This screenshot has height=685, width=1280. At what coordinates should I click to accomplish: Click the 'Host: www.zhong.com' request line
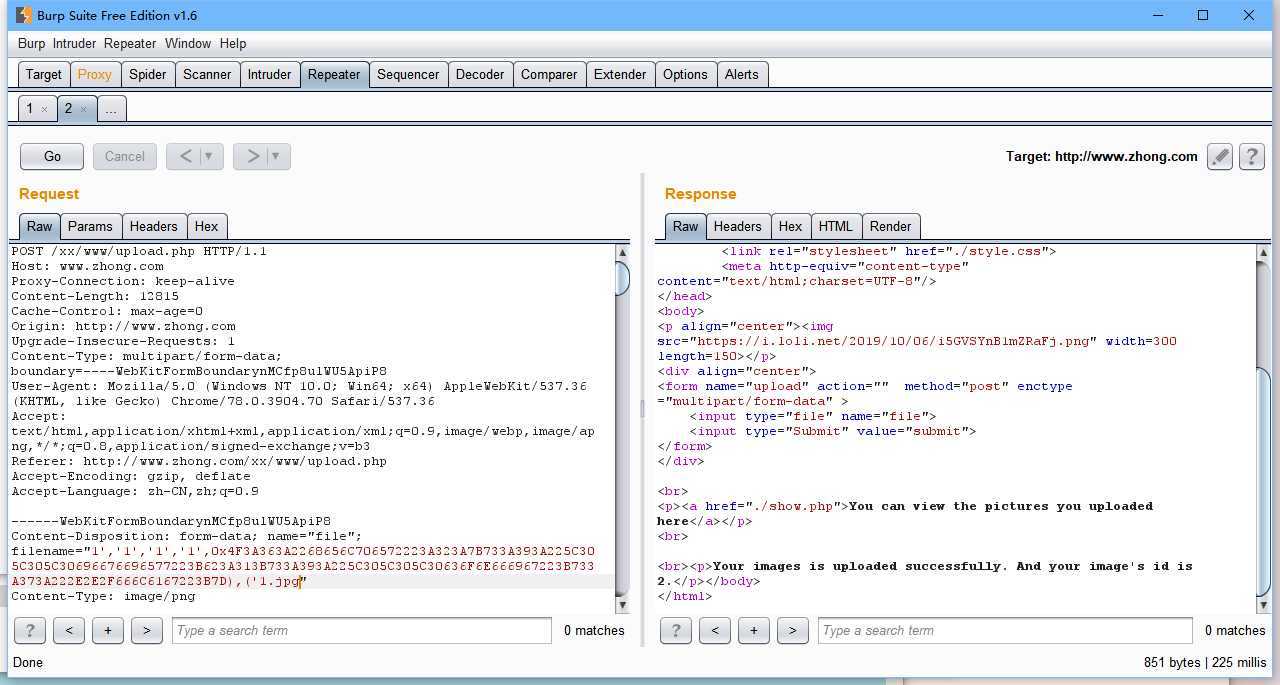coord(88,266)
